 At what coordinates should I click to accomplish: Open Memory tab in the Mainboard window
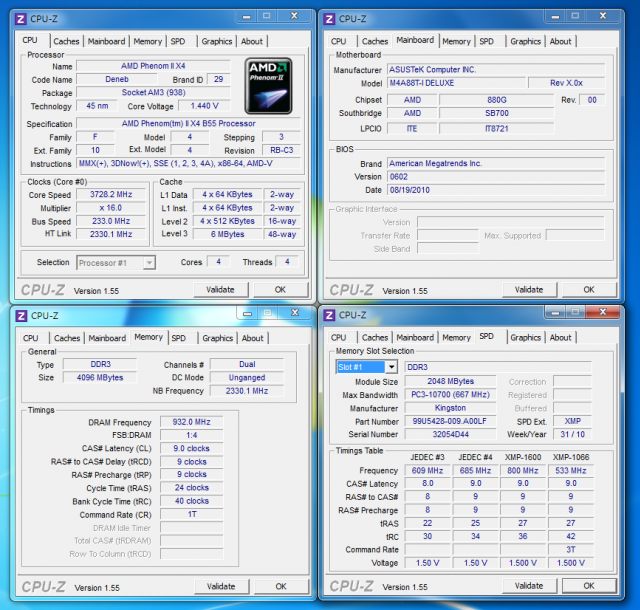(456, 41)
